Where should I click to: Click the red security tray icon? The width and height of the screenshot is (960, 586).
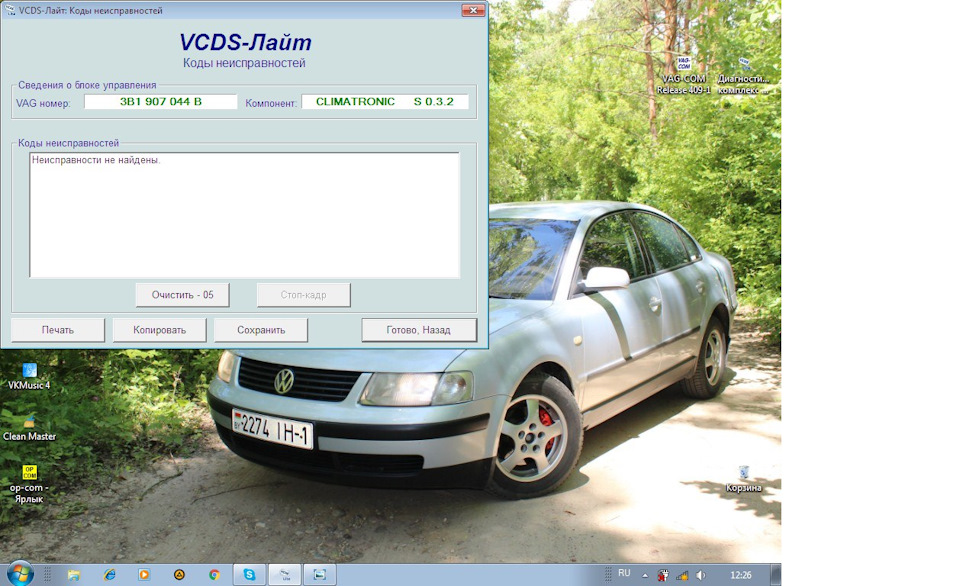pyautogui.click(x=663, y=575)
